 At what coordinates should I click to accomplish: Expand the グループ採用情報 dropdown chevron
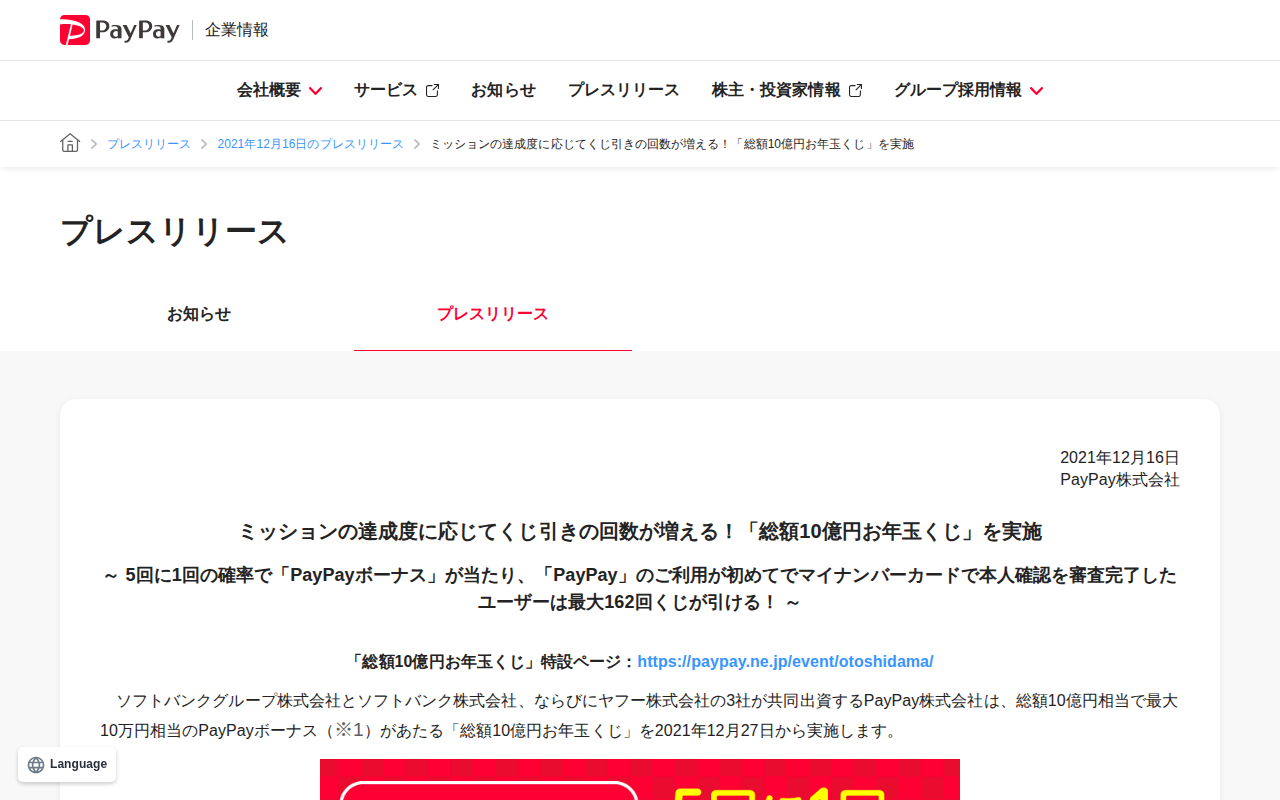1036,91
